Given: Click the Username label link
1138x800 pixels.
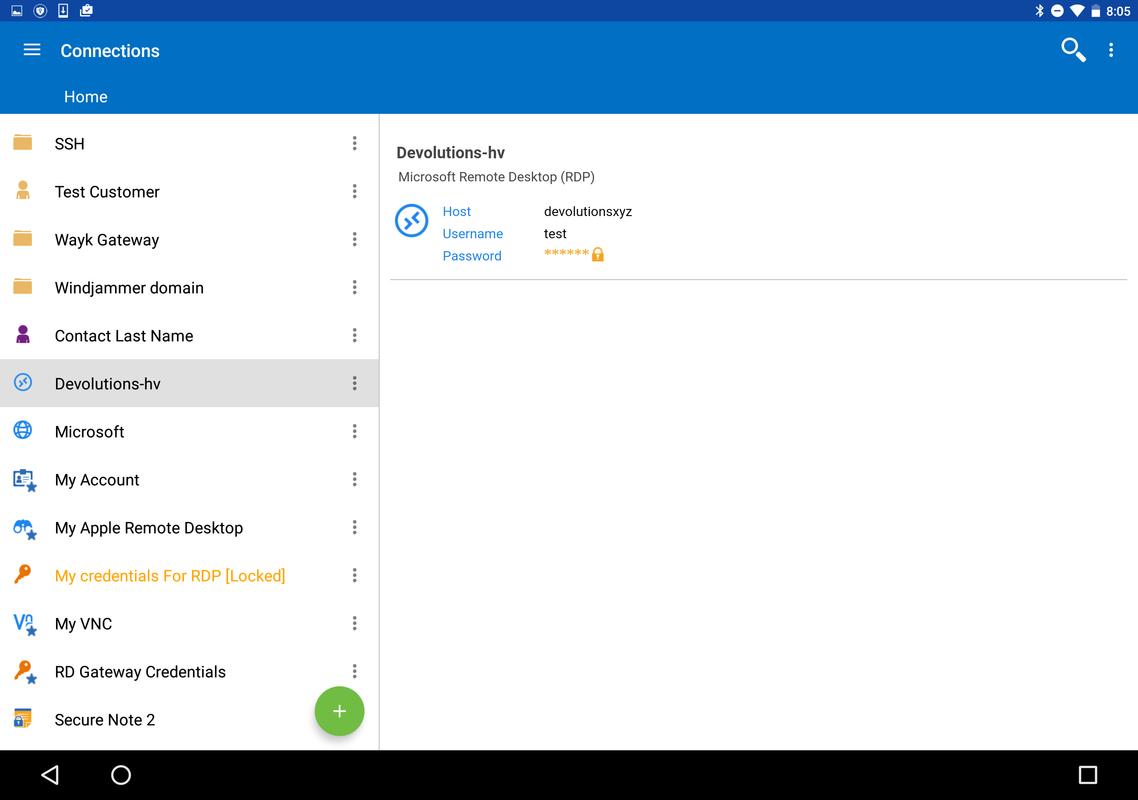Looking at the screenshot, I should click(472, 234).
